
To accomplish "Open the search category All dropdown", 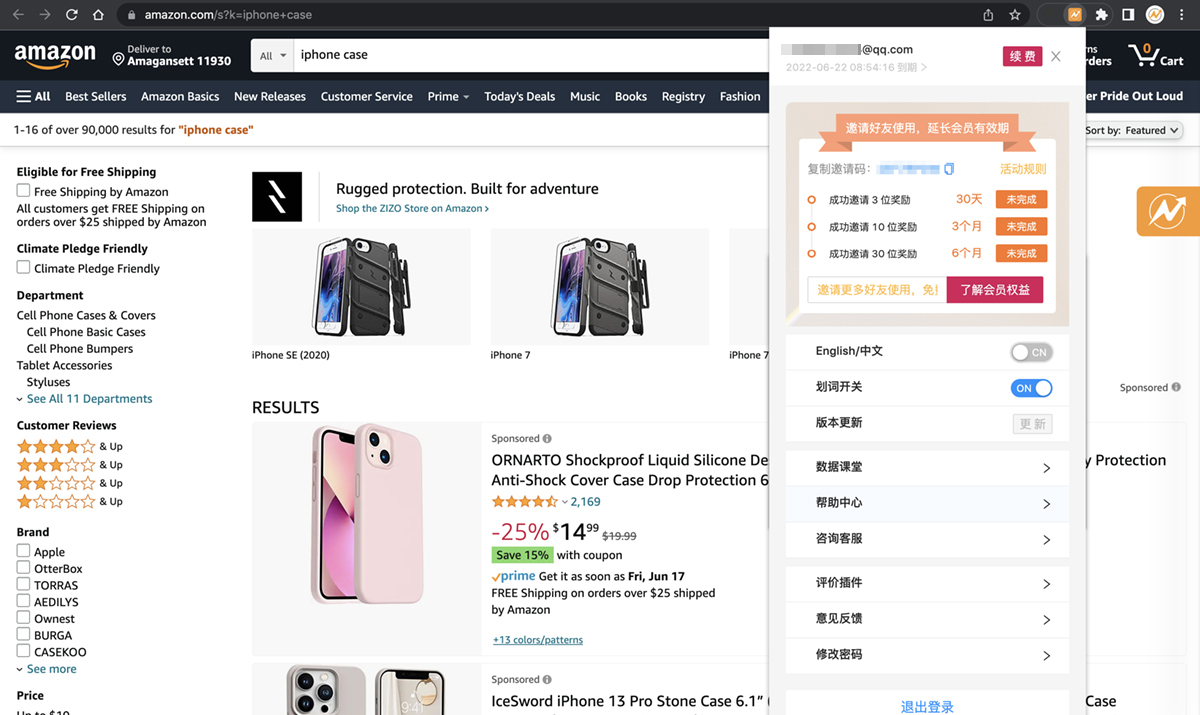I will point(272,56).
